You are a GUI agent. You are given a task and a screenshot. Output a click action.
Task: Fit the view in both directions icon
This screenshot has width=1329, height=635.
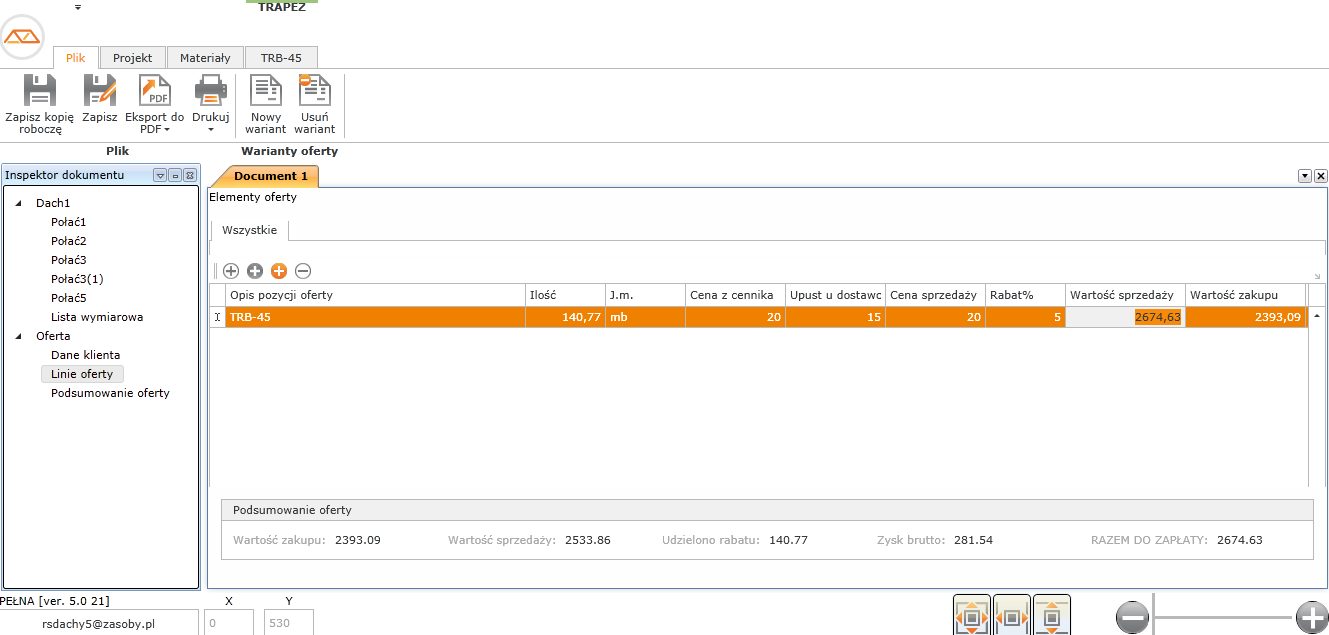pyautogui.click(x=972, y=617)
